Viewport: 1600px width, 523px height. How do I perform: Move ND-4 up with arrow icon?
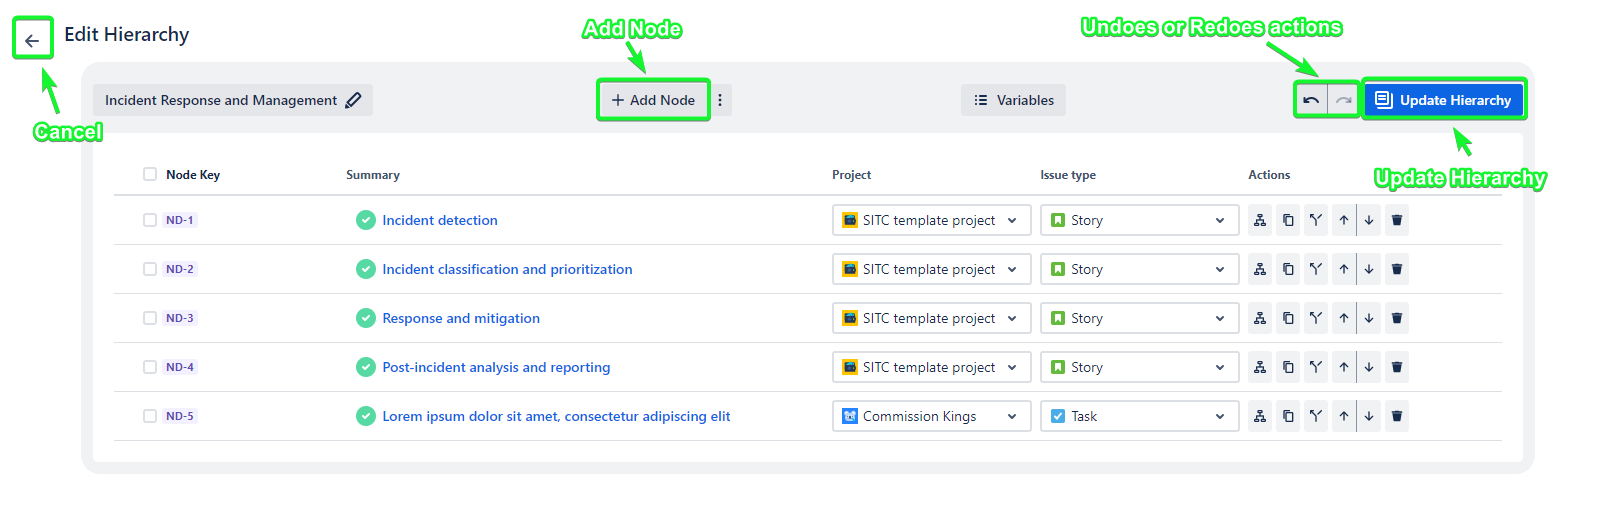coord(1344,367)
